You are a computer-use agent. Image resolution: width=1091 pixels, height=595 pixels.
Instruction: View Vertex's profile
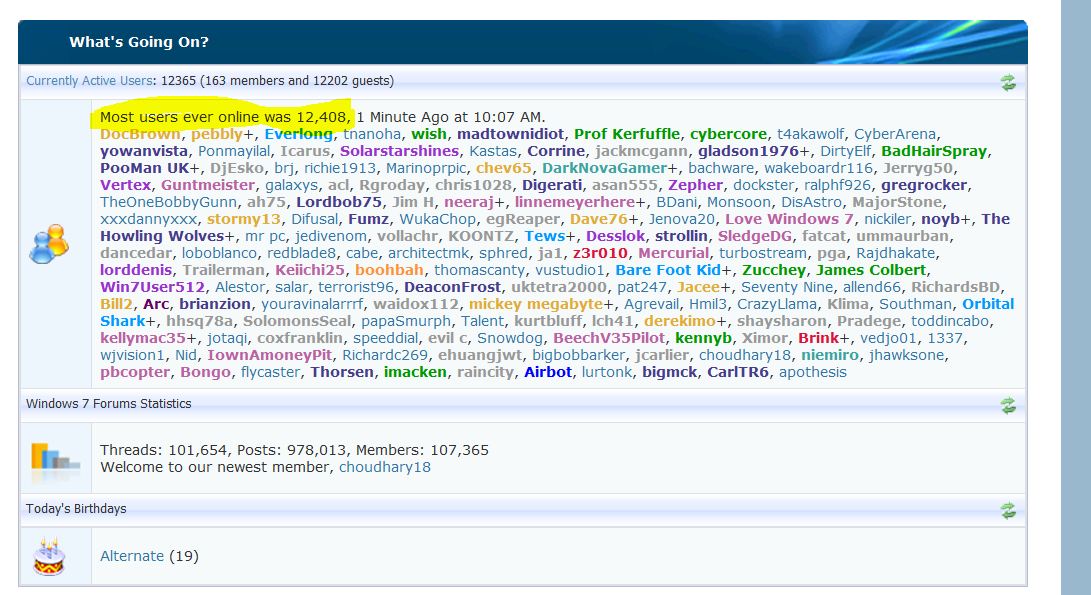point(125,185)
